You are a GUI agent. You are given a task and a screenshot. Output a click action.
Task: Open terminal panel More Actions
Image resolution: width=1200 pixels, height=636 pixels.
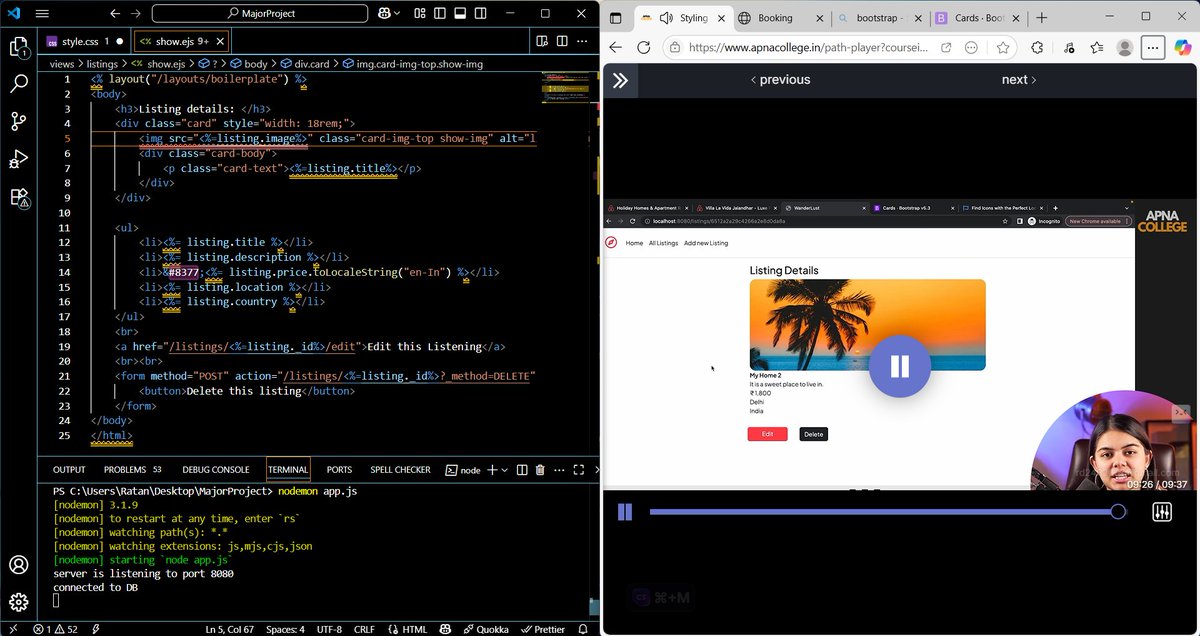coord(558,469)
